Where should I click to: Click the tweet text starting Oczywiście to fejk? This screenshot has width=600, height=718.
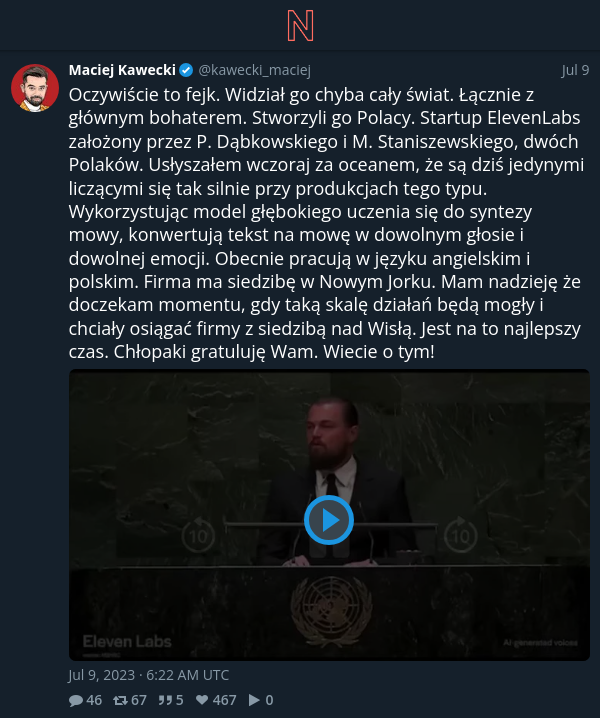coord(326,223)
